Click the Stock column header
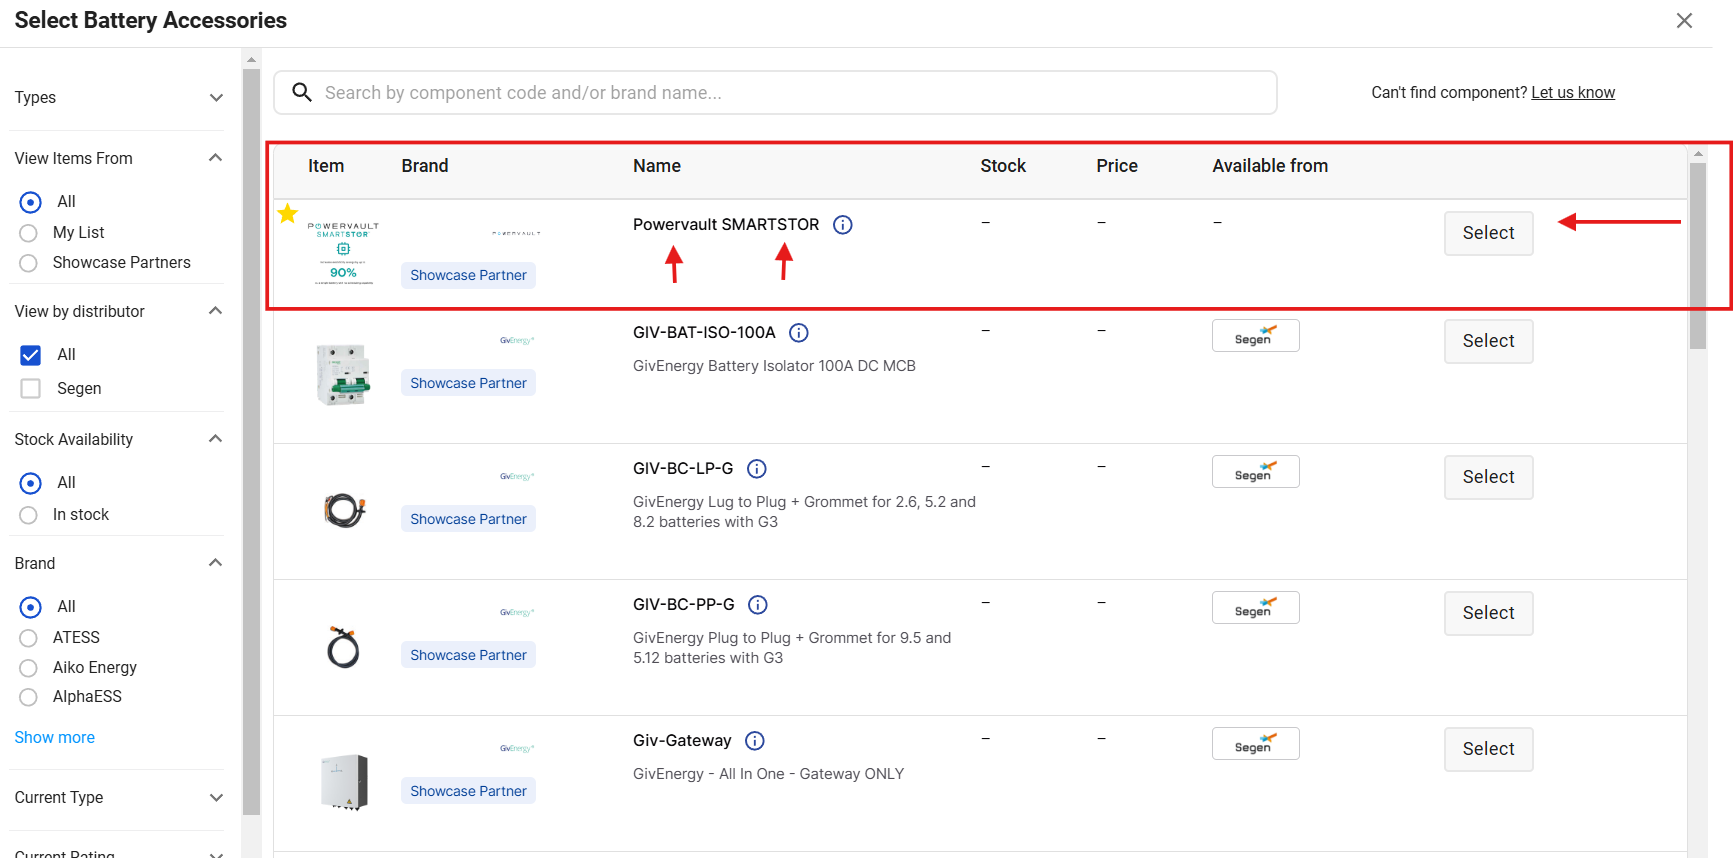This screenshot has width=1733, height=858. [1003, 166]
